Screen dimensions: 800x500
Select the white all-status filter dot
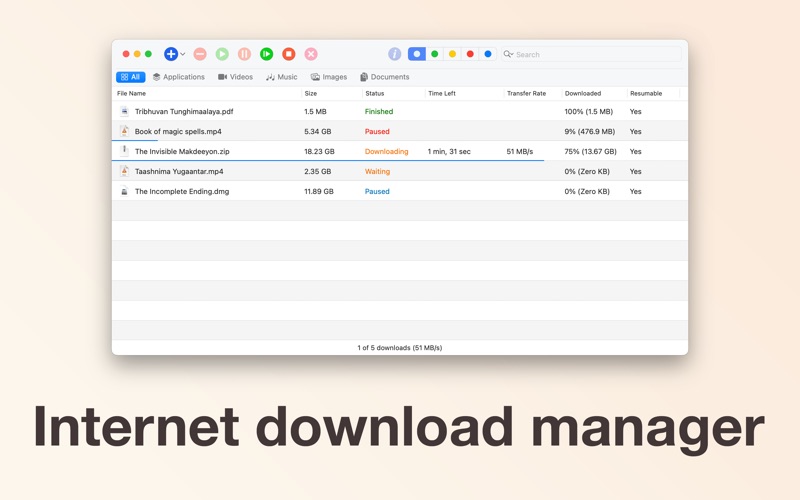(x=417, y=54)
